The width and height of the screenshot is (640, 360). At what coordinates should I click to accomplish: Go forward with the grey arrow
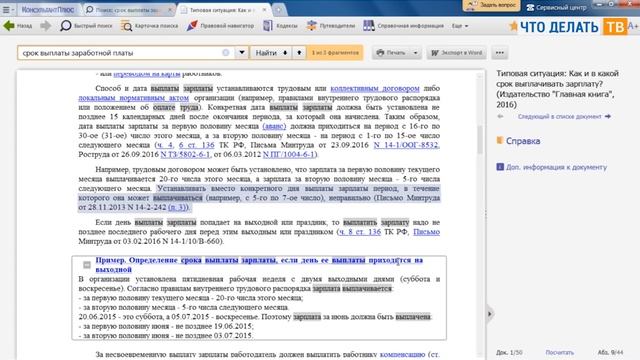pos(45,26)
